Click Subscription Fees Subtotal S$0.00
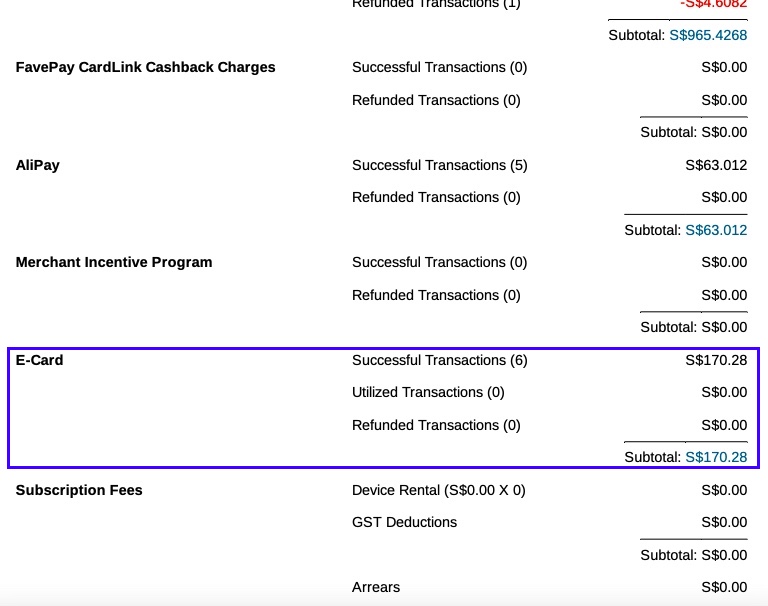Viewport: 768px width, 606px height. click(694, 555)
